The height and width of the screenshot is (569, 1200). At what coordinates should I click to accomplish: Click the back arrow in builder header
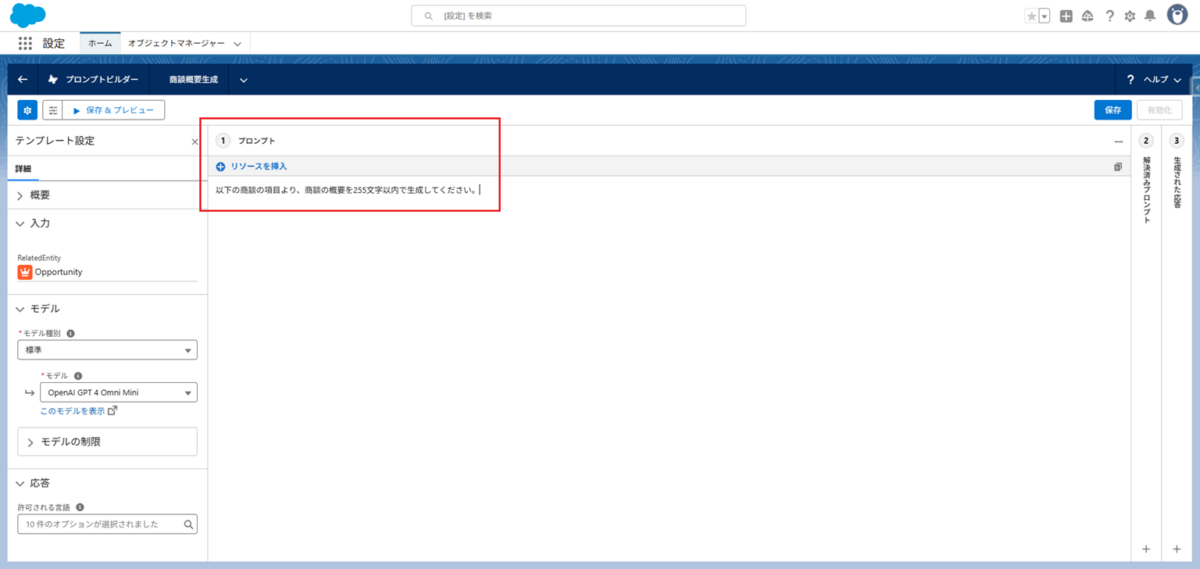[23, 79]
